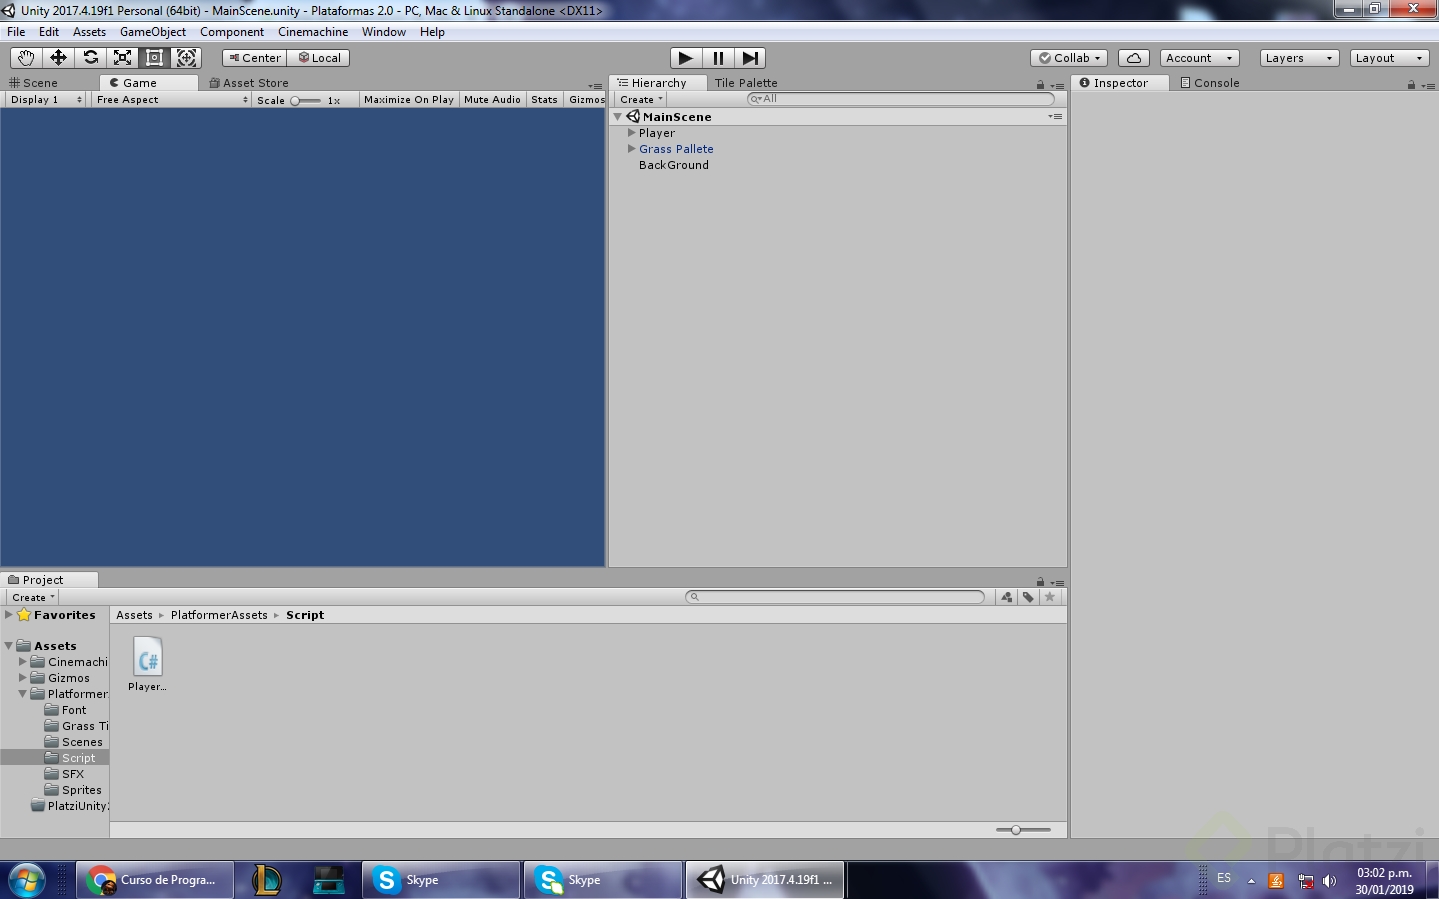Open the GameObject menu
This screenshot has width=1439, height=899.
click(x=153, y=32)
